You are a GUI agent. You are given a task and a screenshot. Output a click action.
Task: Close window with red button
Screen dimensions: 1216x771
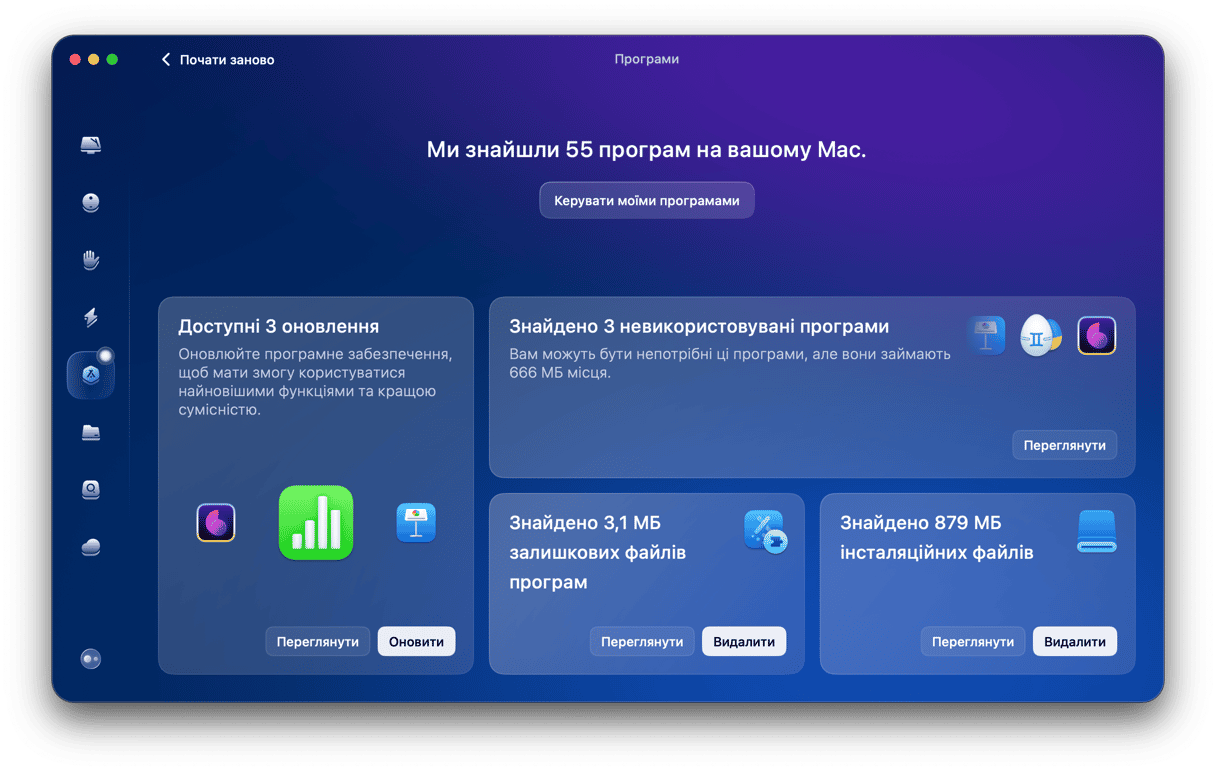click(x=75, y=60)
